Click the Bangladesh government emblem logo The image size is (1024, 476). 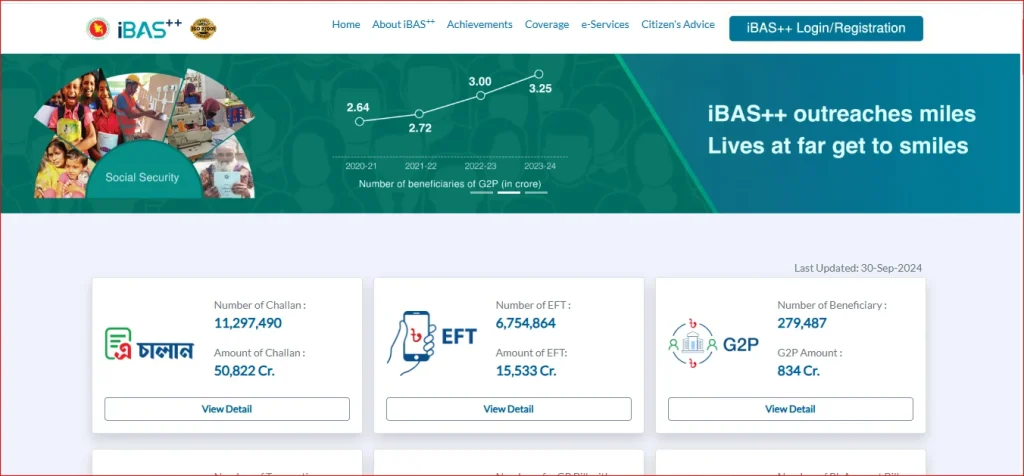point(98,28)
